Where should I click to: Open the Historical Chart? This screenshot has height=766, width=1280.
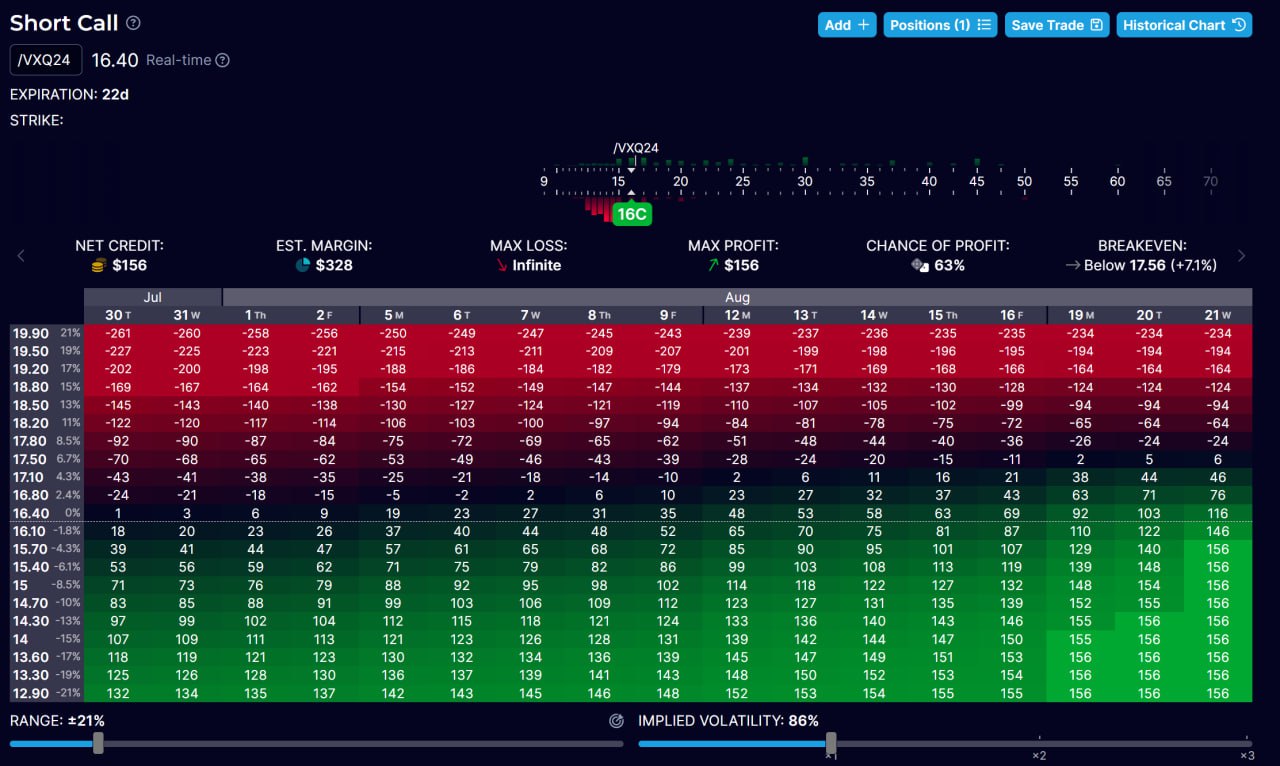coord(1184,25)
